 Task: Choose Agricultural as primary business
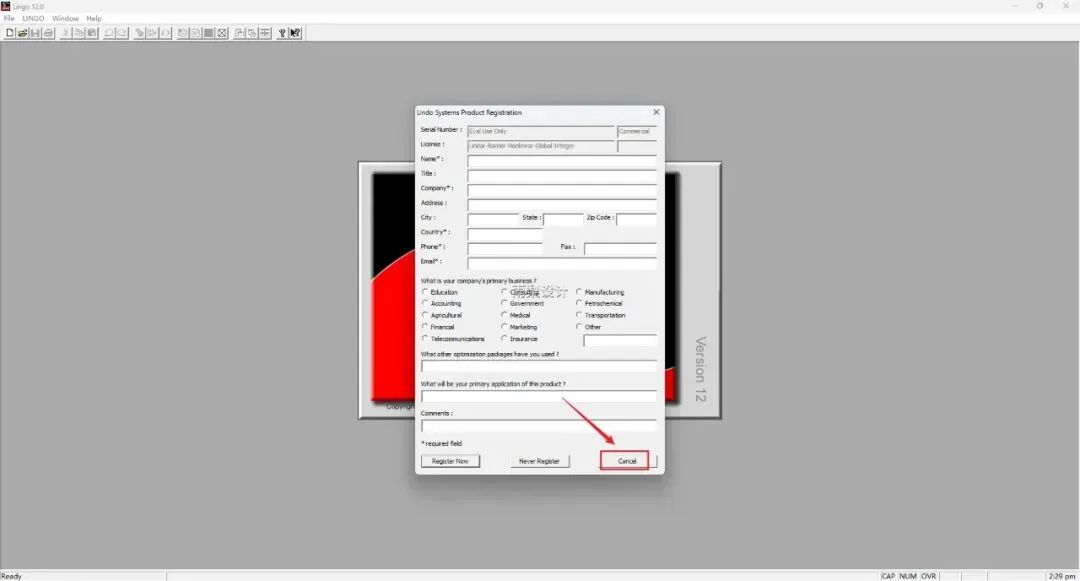[426, 315]
